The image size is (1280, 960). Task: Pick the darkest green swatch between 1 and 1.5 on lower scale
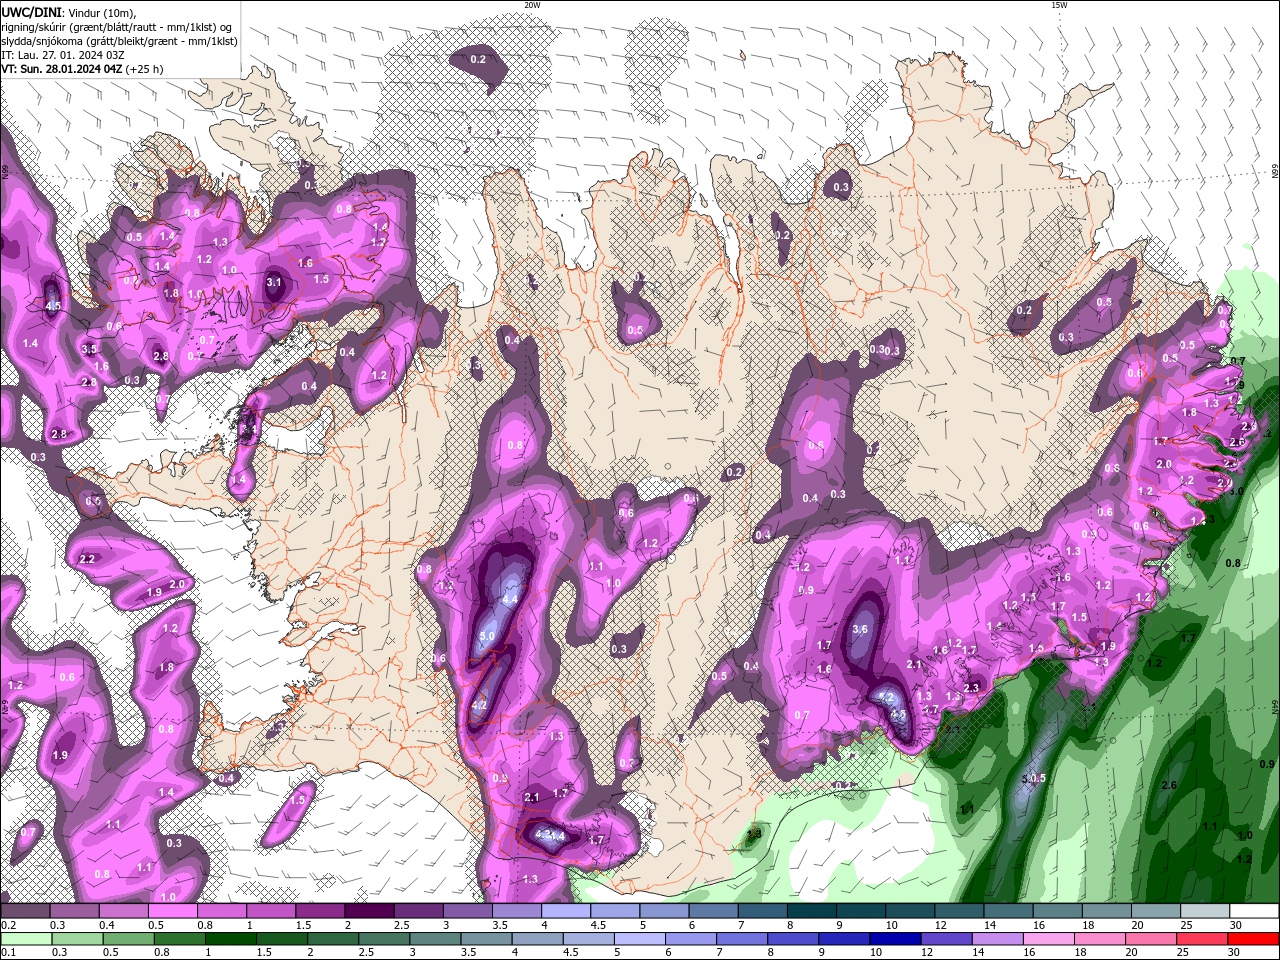(230, 939)
